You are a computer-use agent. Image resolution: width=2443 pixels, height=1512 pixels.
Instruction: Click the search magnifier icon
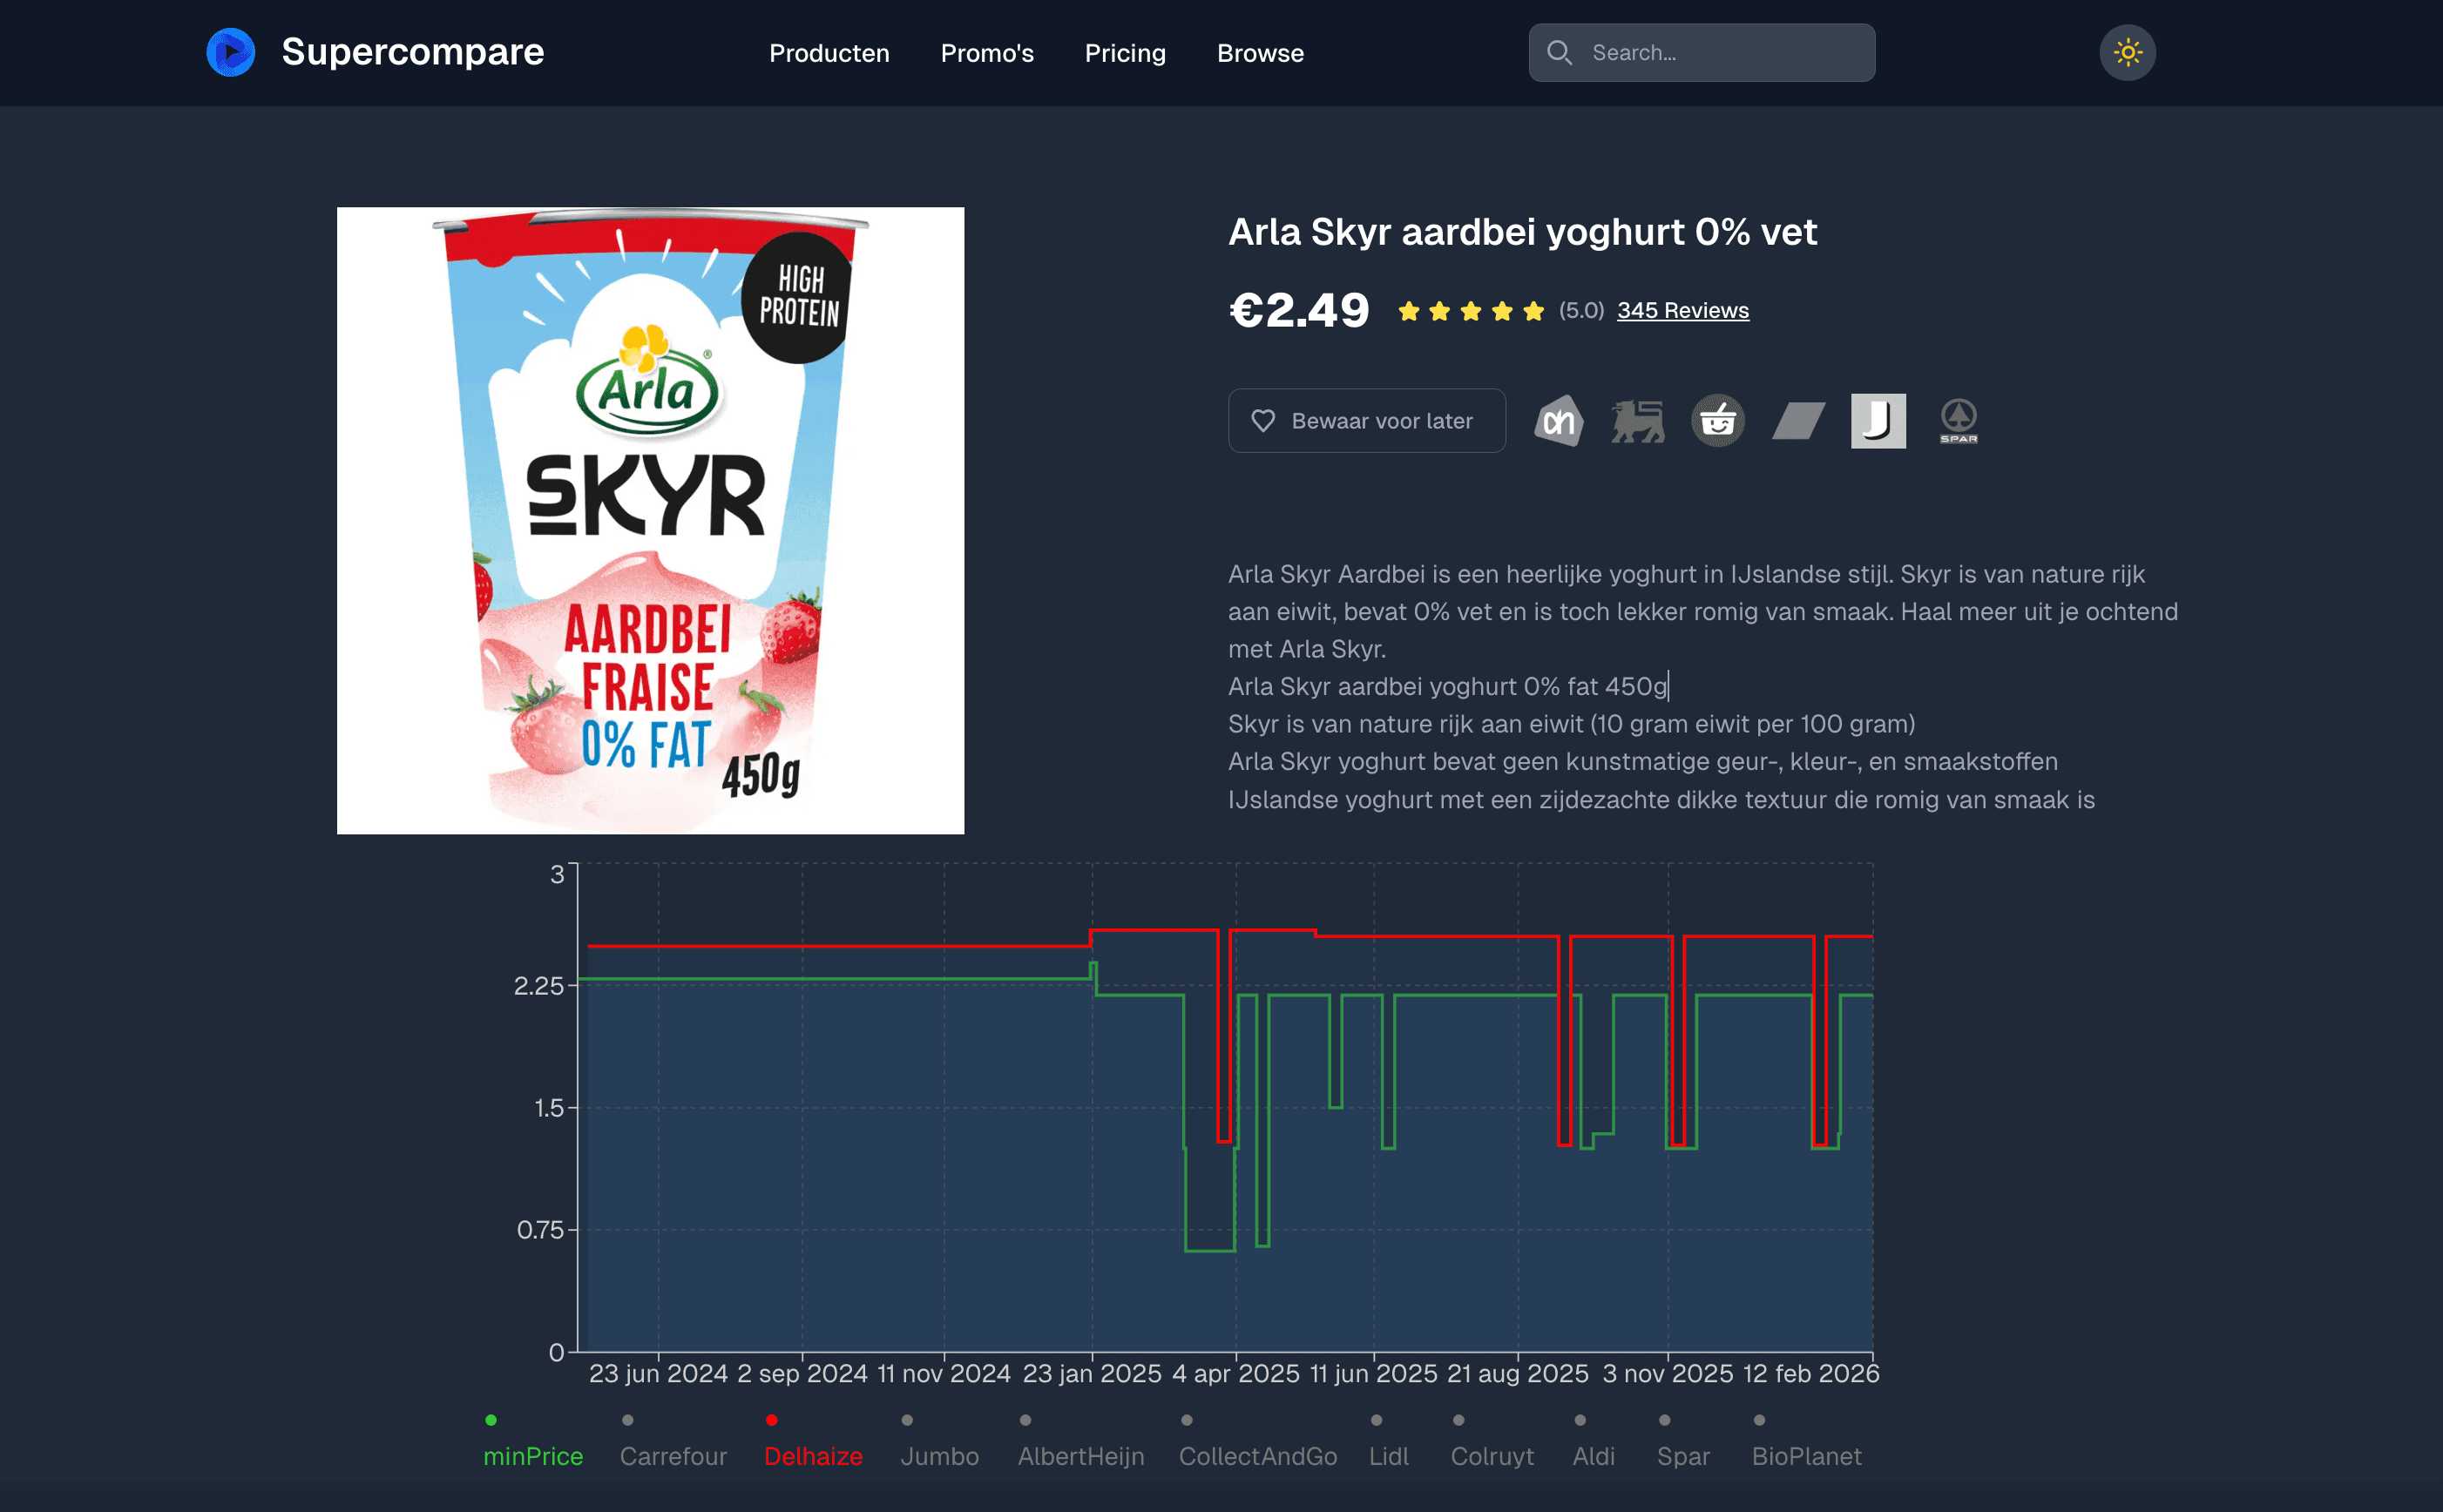[1560, 52]
